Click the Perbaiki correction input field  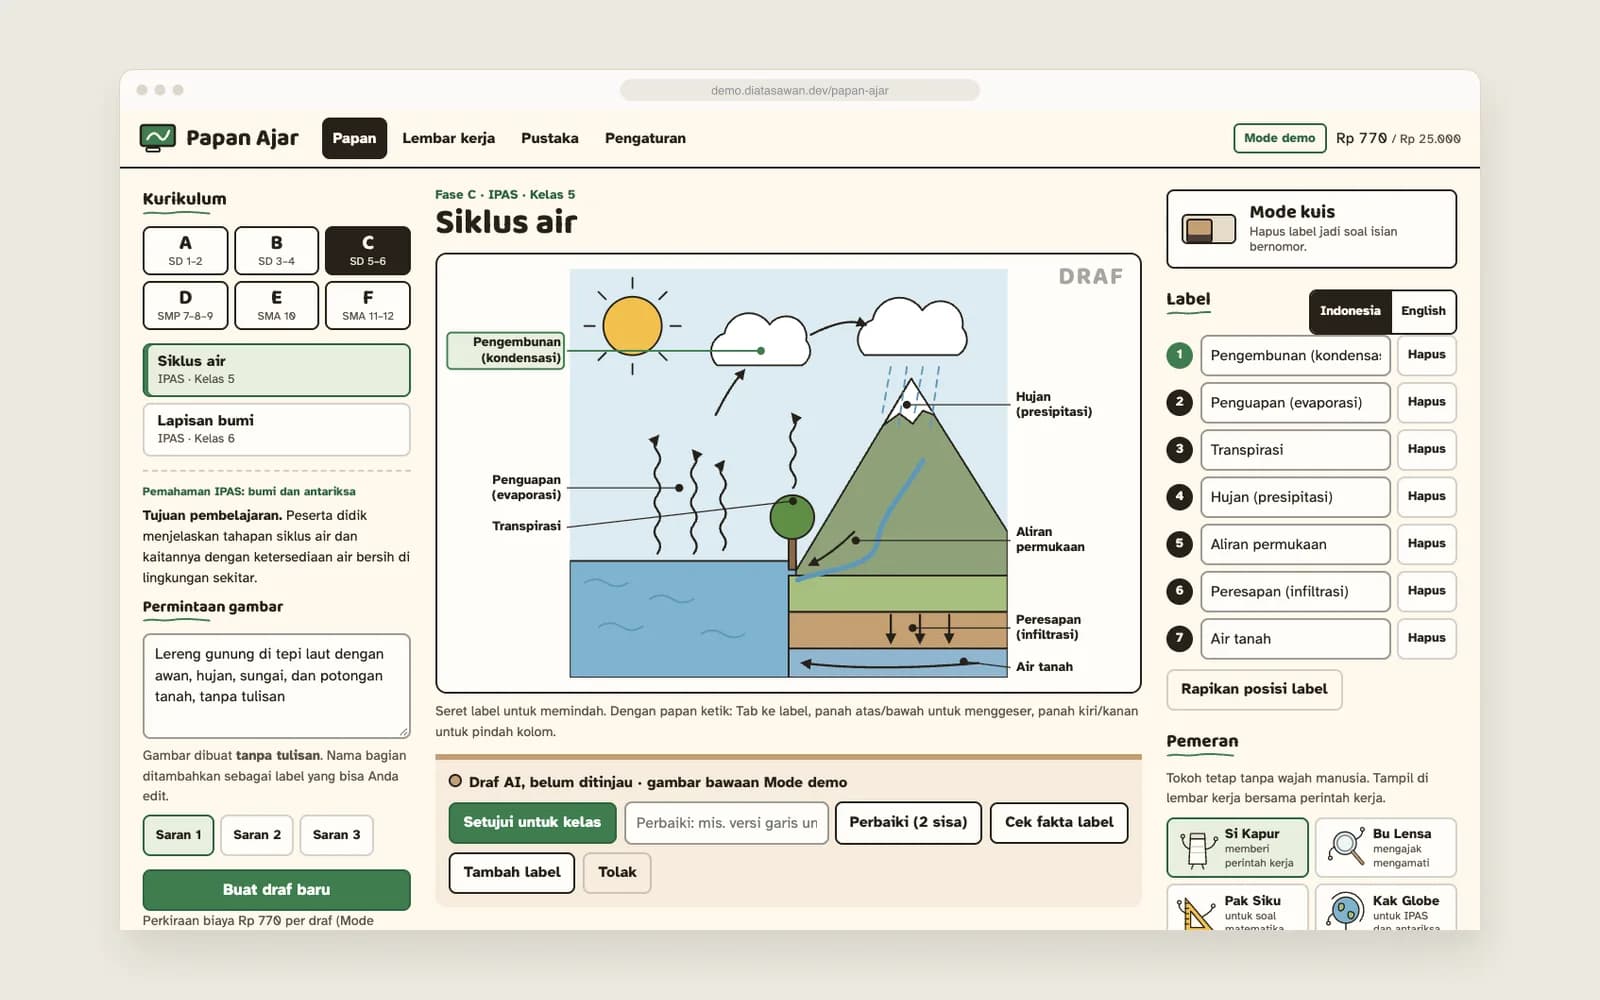726,823
